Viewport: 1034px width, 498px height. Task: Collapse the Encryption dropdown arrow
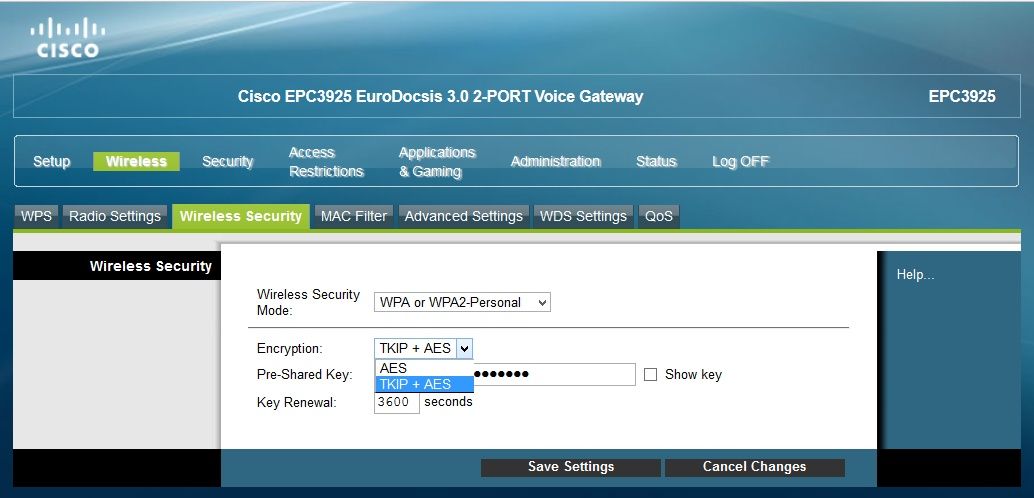[x=464, y=348]
